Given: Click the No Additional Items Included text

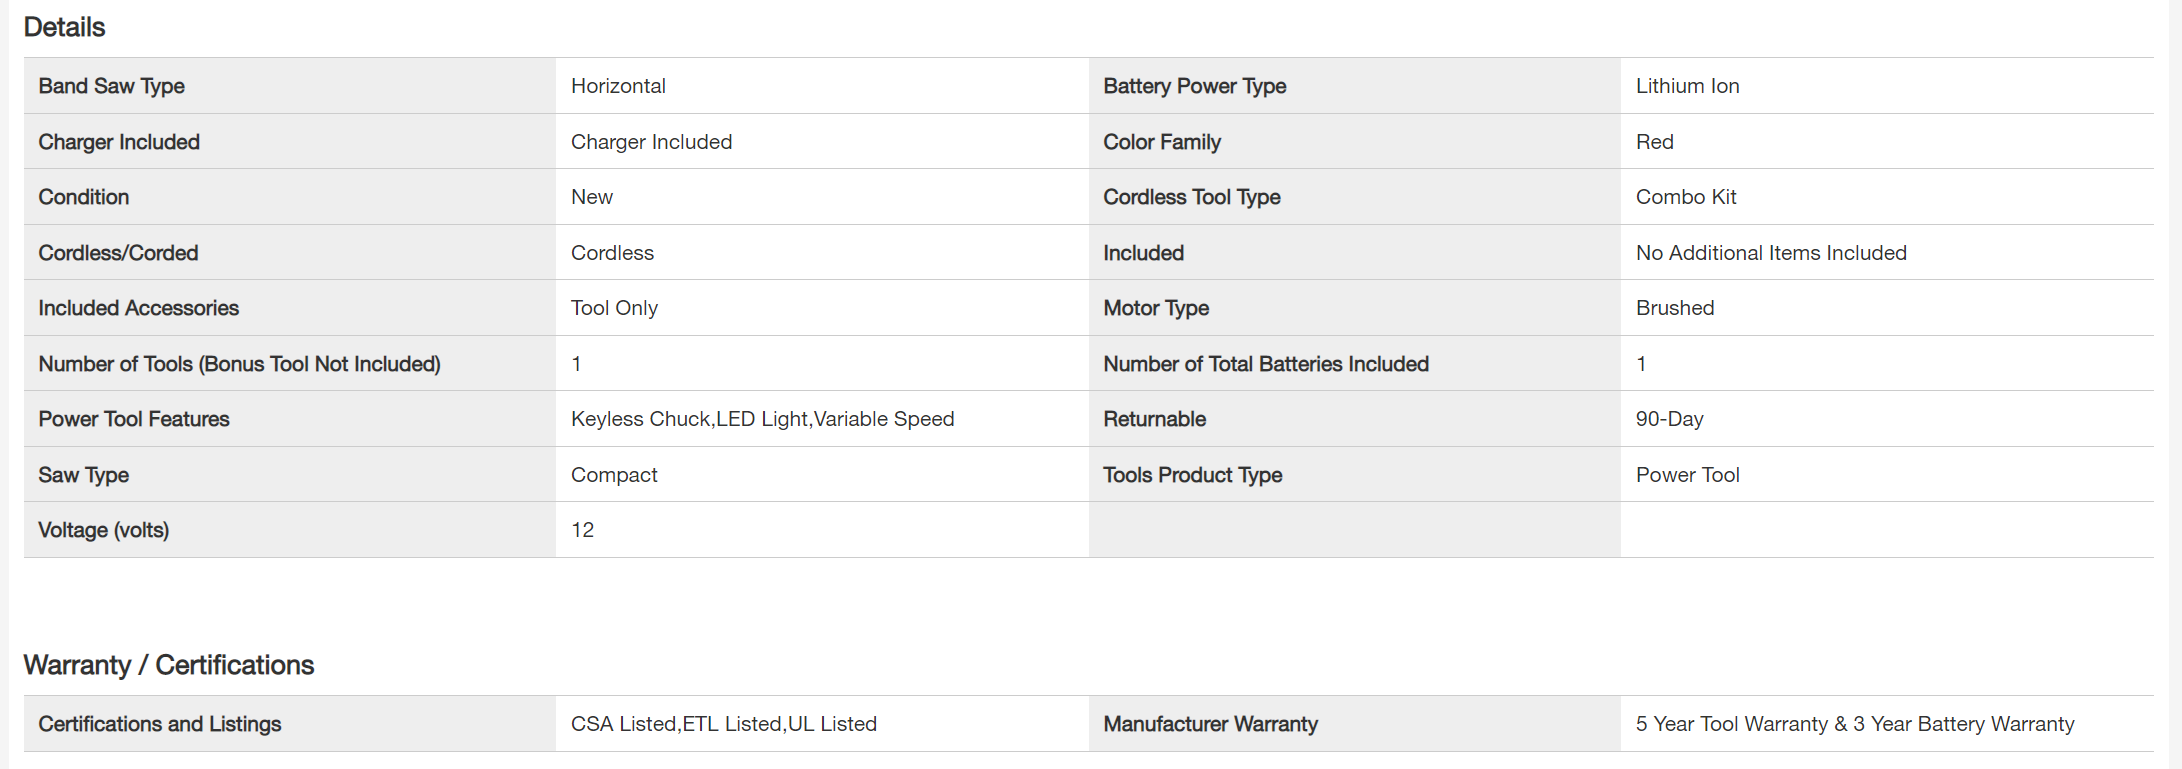Looking at the screenshot, I should [1770, 253].
